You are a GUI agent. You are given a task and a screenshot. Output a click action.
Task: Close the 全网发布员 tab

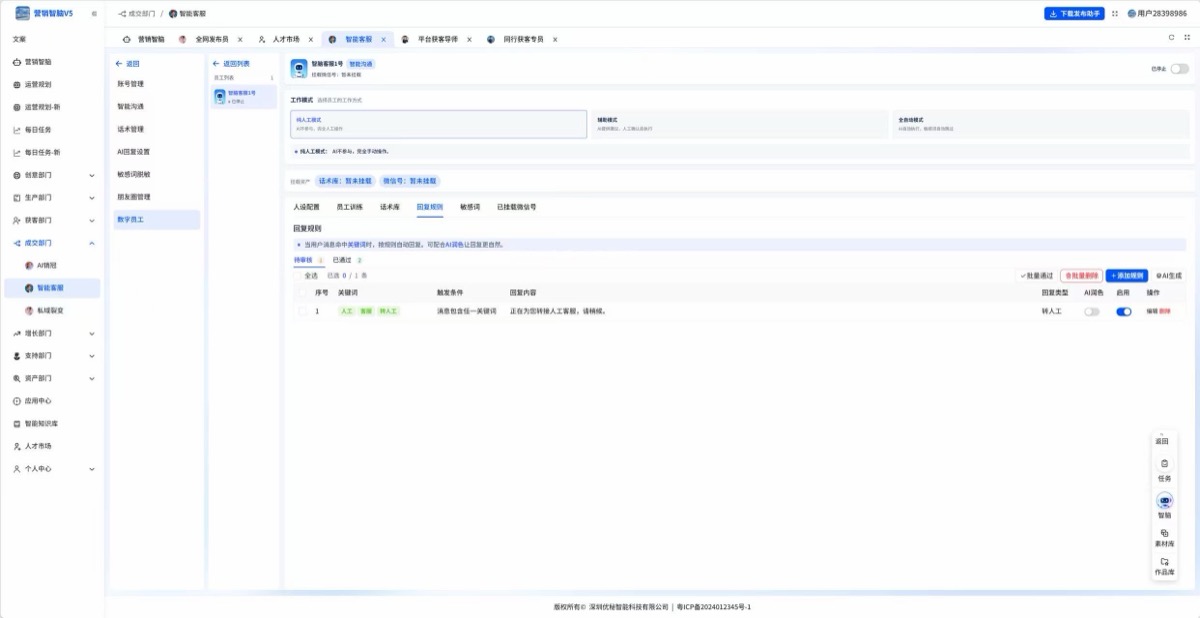pos(240,39)
